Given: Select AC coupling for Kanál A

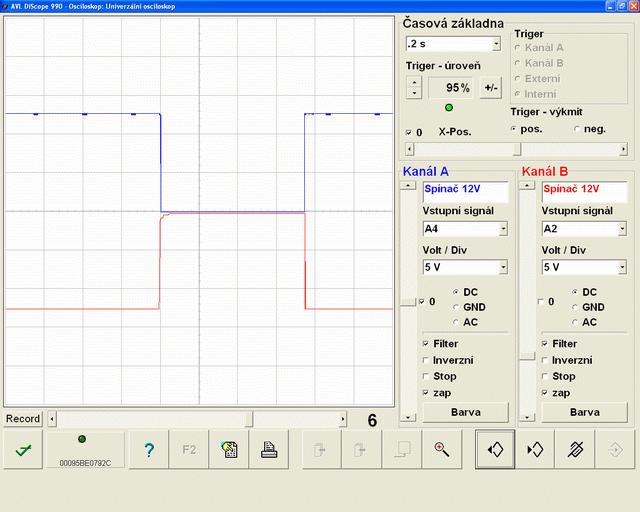Looking at the screenshot, I should coord(456,322).
